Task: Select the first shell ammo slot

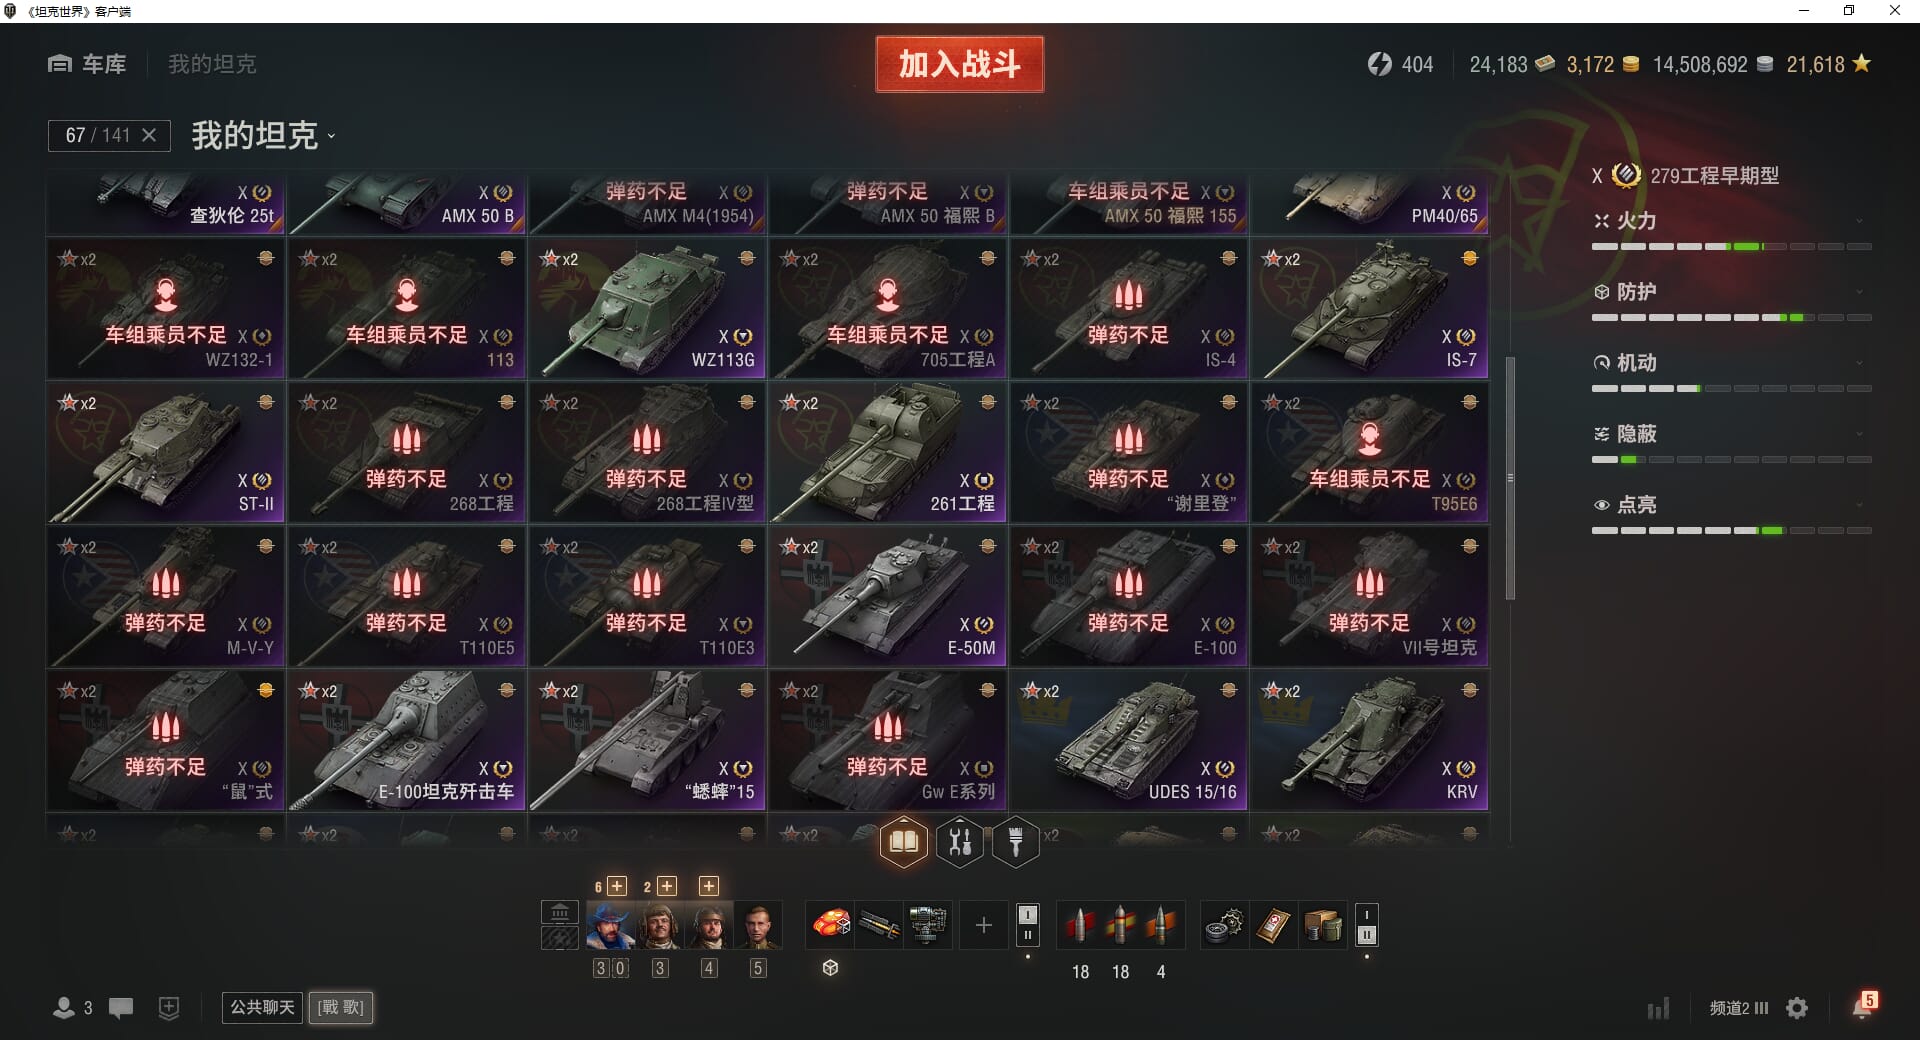Action: [1080, 925]
